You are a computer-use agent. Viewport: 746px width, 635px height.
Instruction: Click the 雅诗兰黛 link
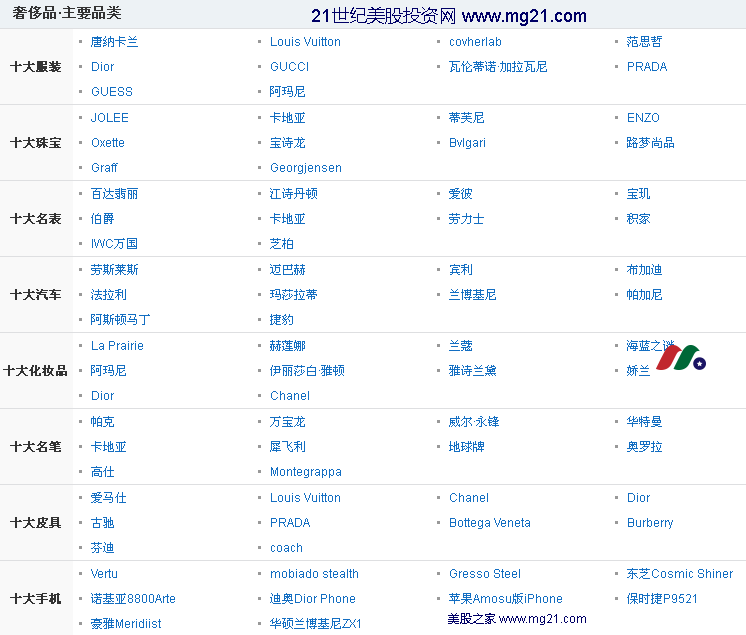pos(472,371)
